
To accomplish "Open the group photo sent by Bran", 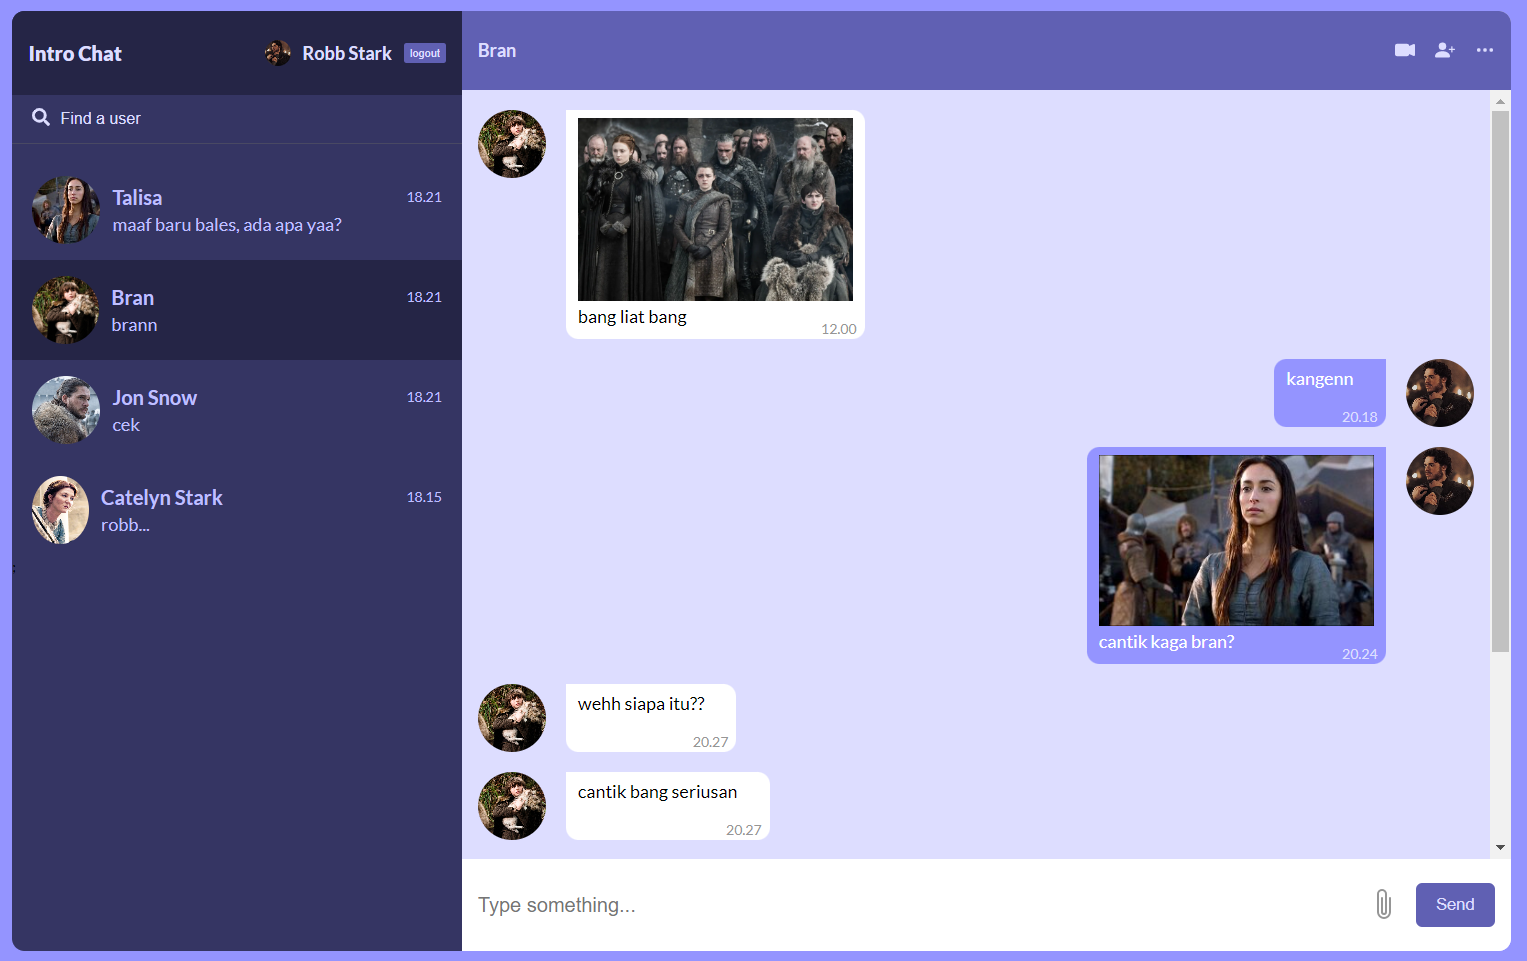I will coord(715,209).
